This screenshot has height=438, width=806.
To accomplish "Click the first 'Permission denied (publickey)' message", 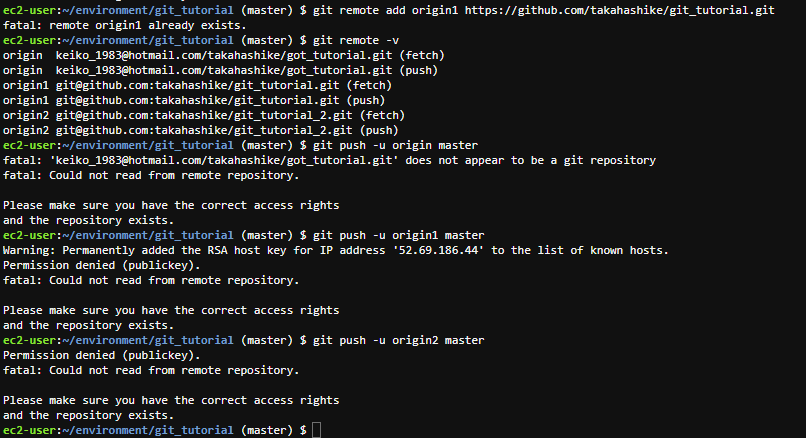I will pyautogui.click(x=102, y=265).
